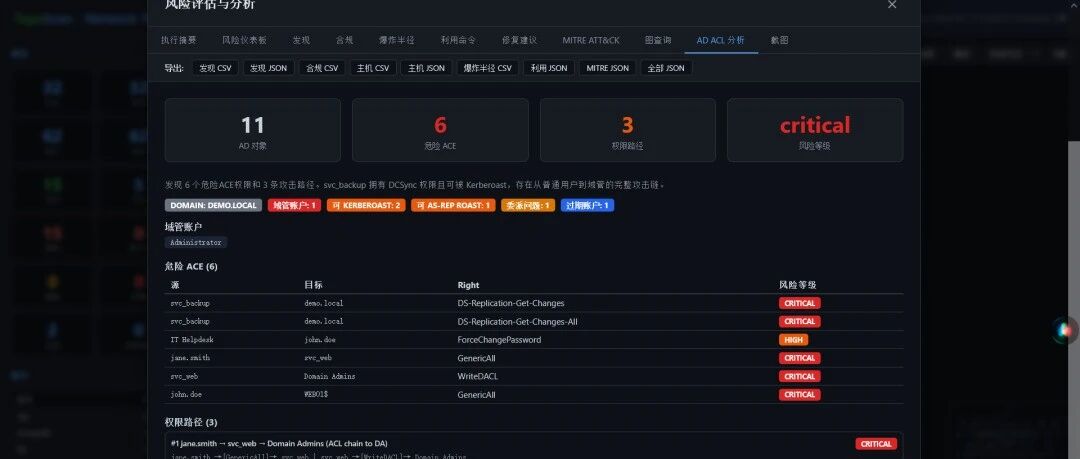Click the critical 风险等级 card
The image size is (1080, 459).
(x=815, y=130)
